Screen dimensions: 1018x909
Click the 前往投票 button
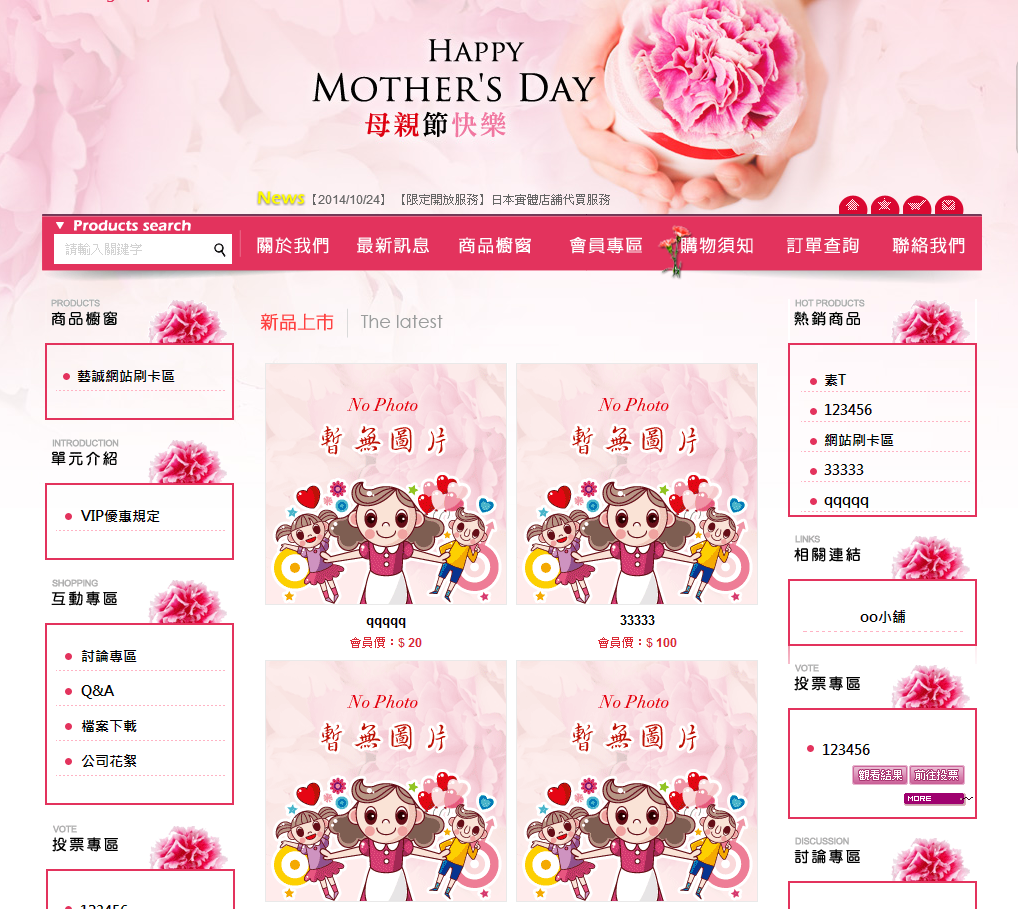[x=936, y=775]
